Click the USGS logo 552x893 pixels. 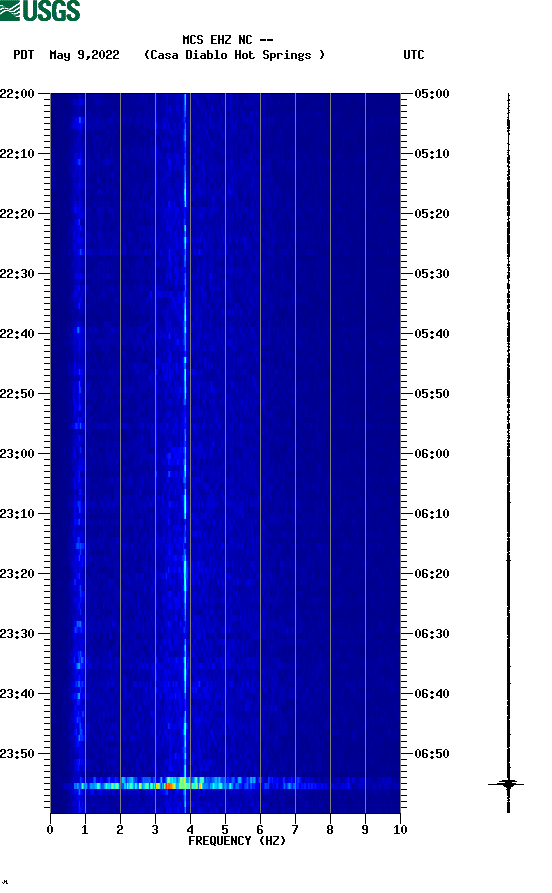click(x=40, y=10)
